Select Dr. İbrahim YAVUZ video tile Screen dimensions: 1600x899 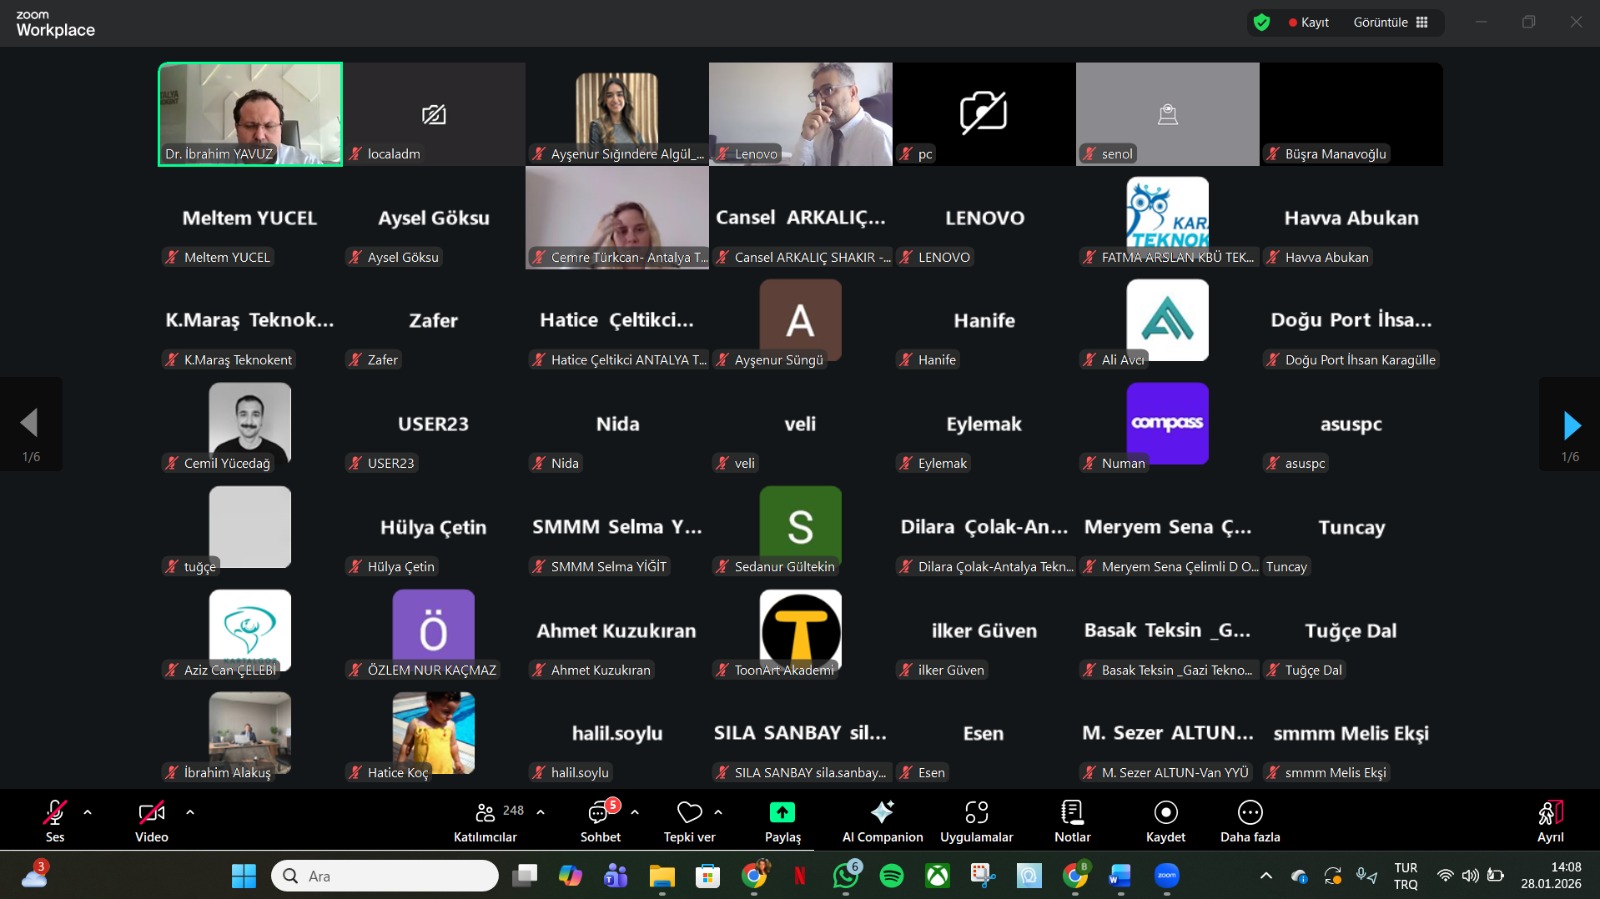point(250,113)
